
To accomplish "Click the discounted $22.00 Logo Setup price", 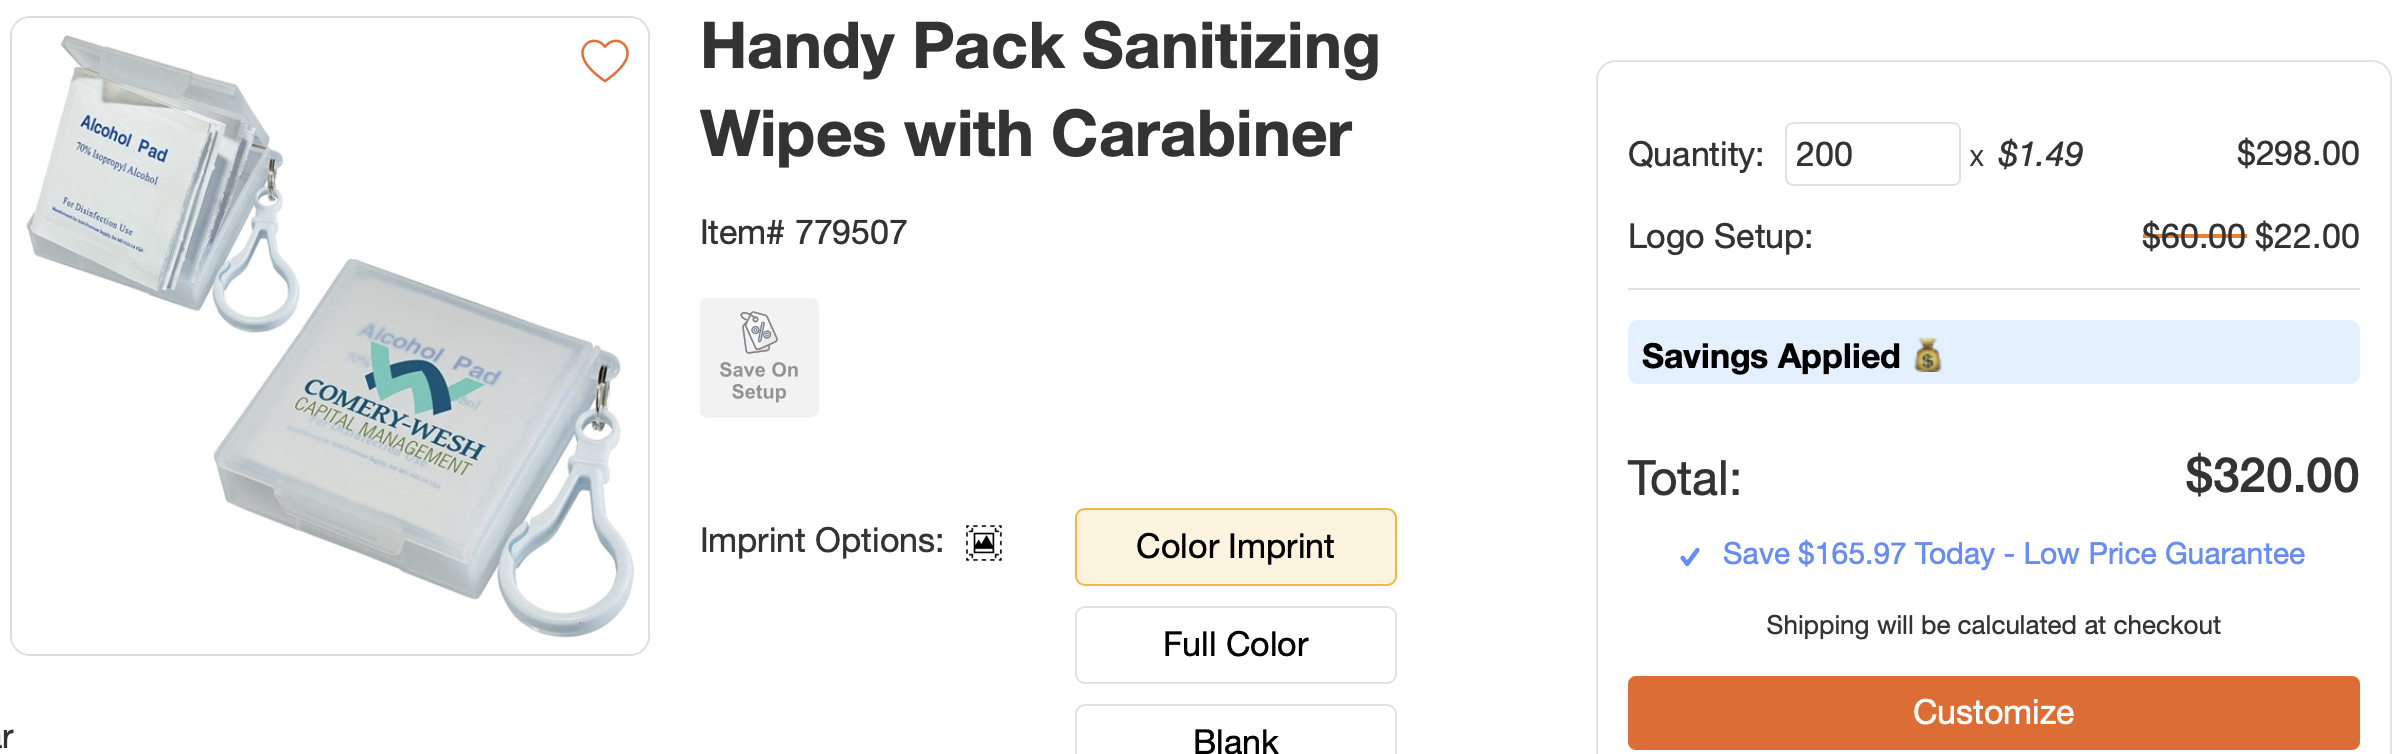I will tap(2306, 237).
